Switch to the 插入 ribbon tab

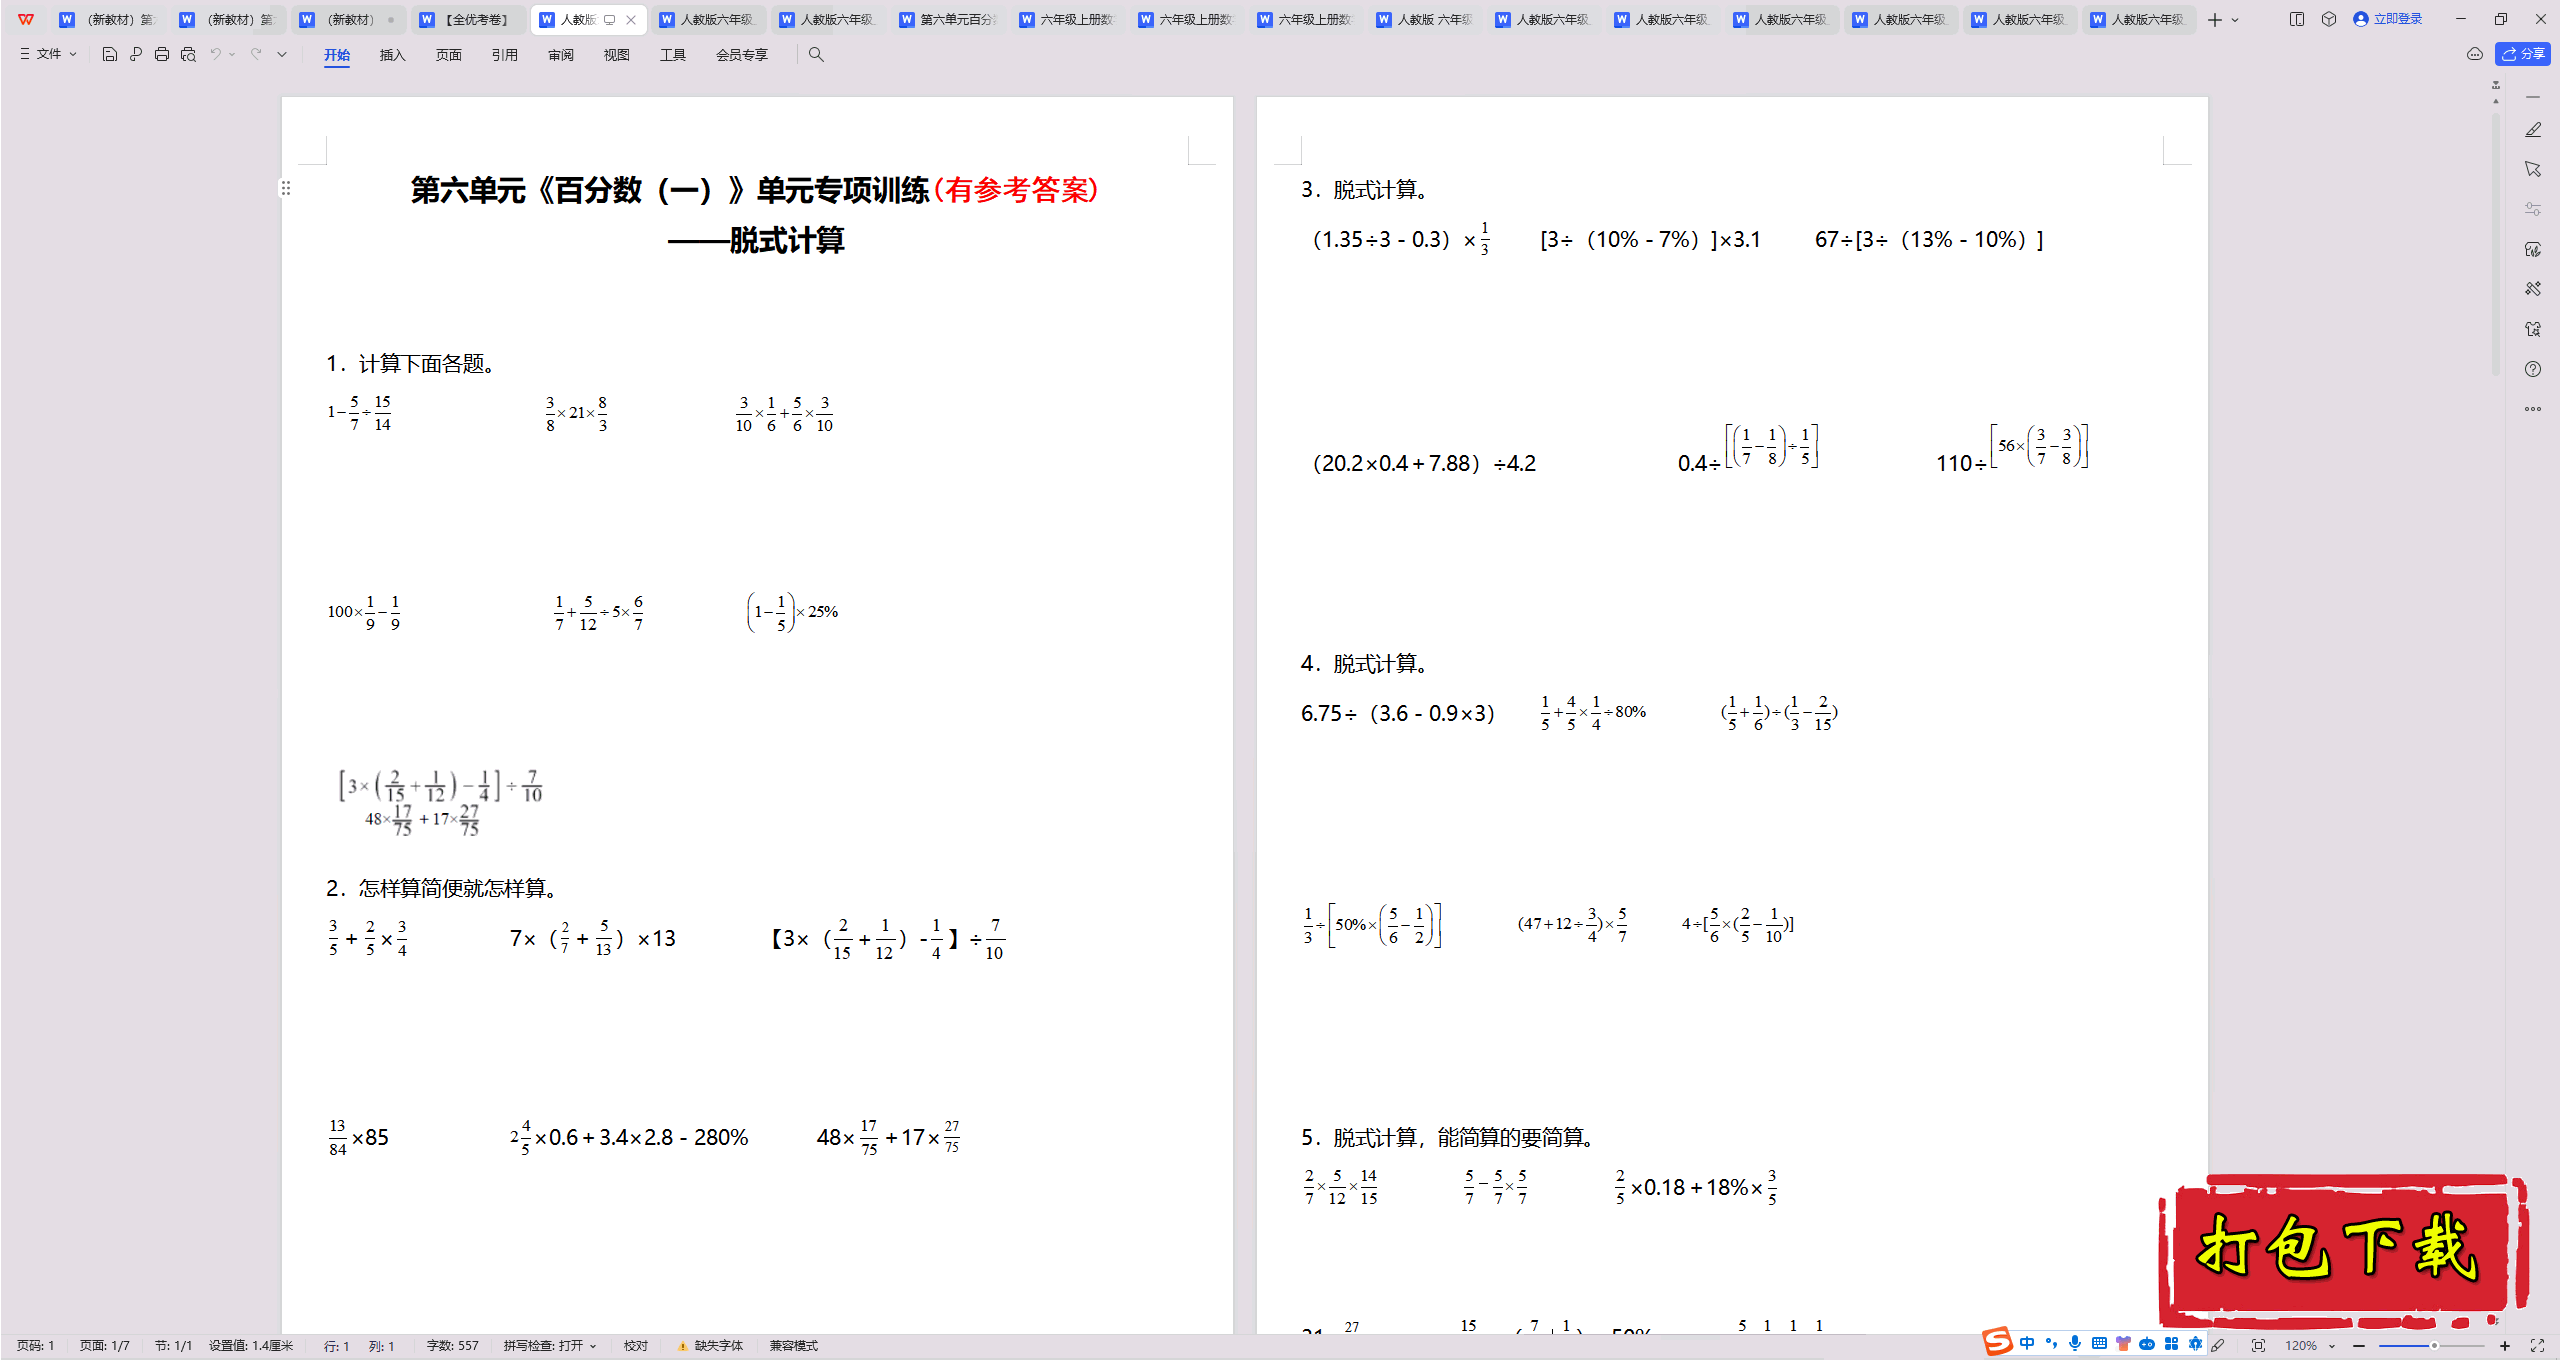(x=393, y=55)
